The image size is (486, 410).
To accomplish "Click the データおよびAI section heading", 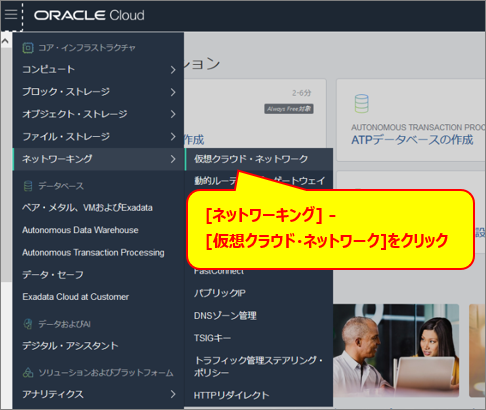I will [x=64, y=324].
